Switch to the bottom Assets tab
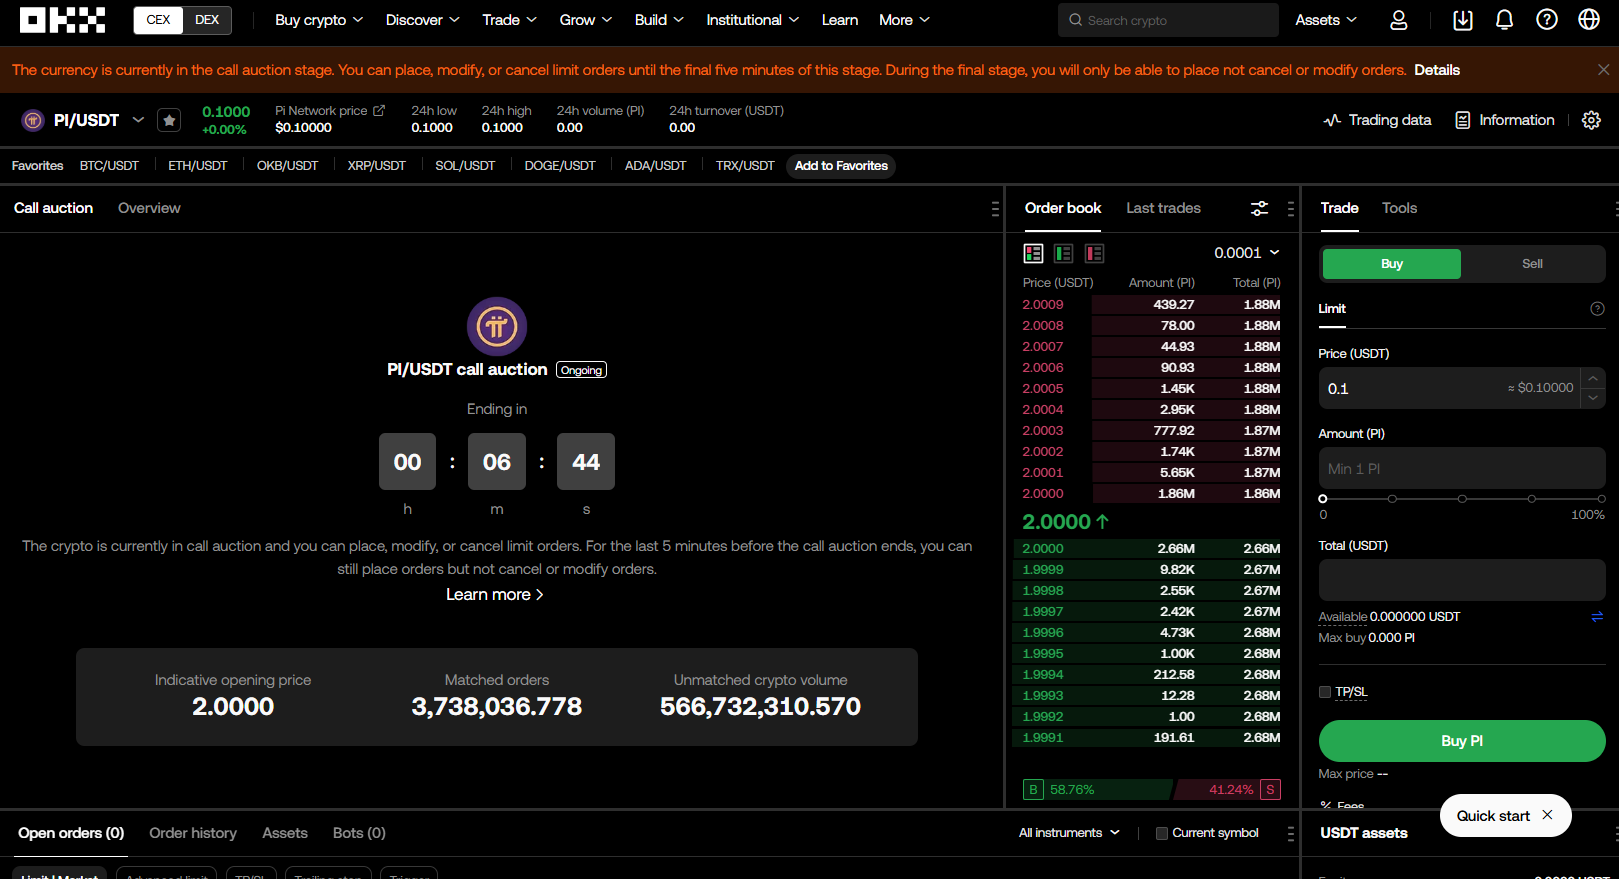 coord(285,833)
